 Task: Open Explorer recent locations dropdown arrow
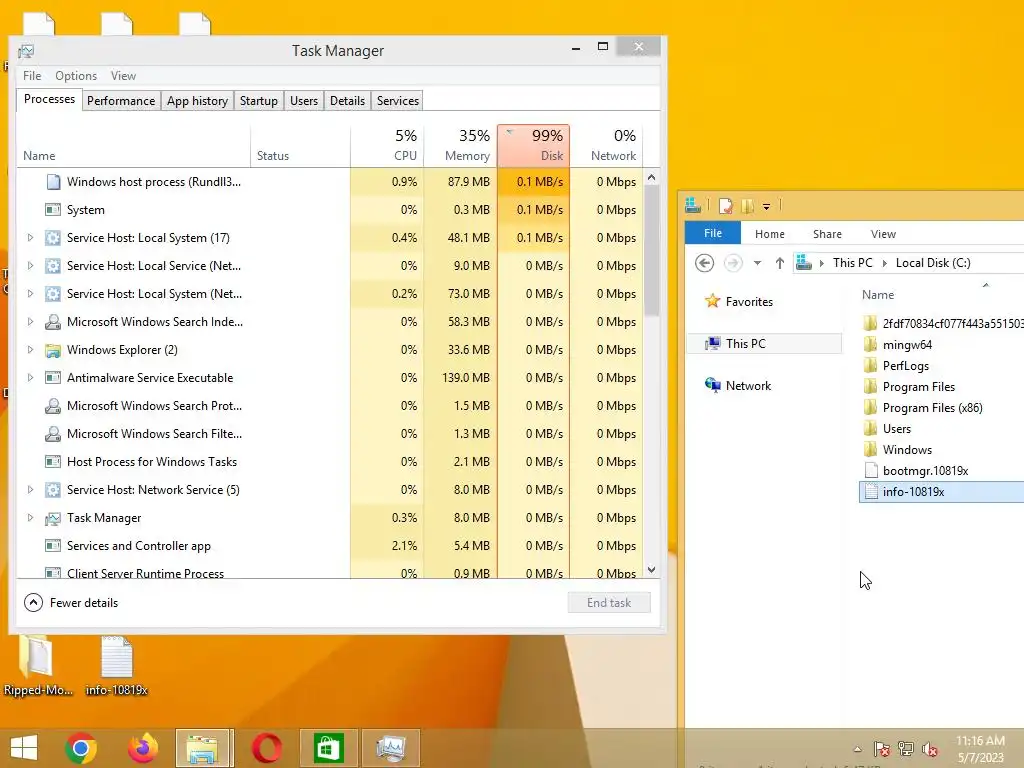point(758,263)
